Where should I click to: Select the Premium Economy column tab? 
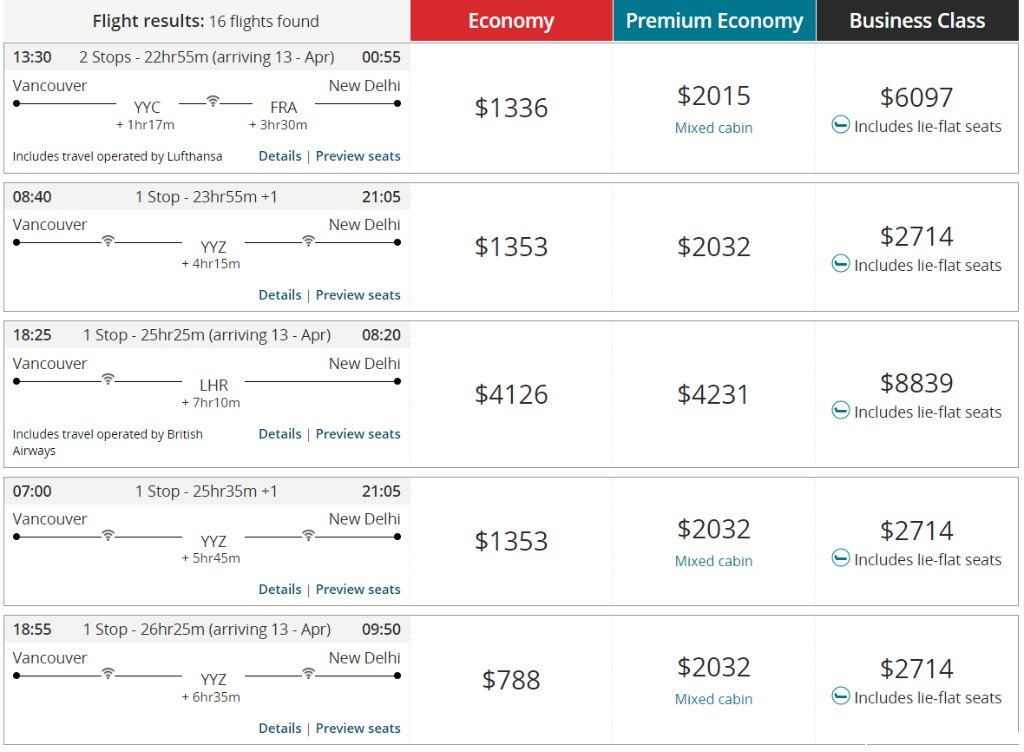[x=714, y=21]
